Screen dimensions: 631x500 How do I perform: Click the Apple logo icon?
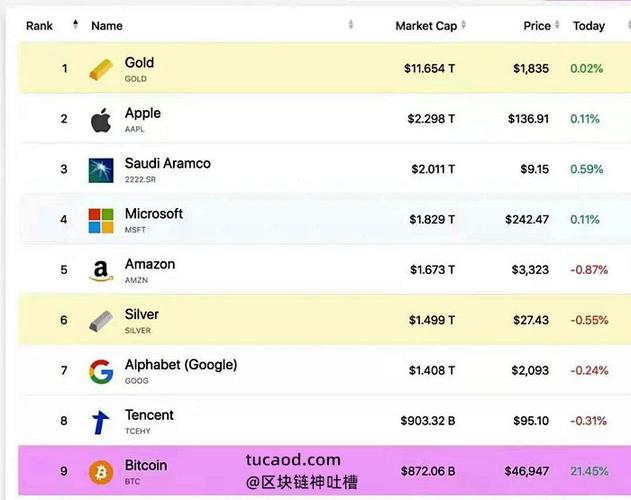pyautogui.click(x=101, y=120)
